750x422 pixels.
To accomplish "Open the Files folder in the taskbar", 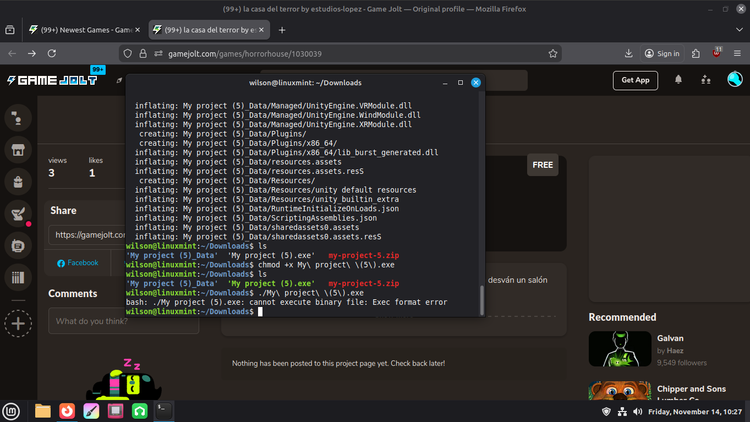I will pos(43,411).
